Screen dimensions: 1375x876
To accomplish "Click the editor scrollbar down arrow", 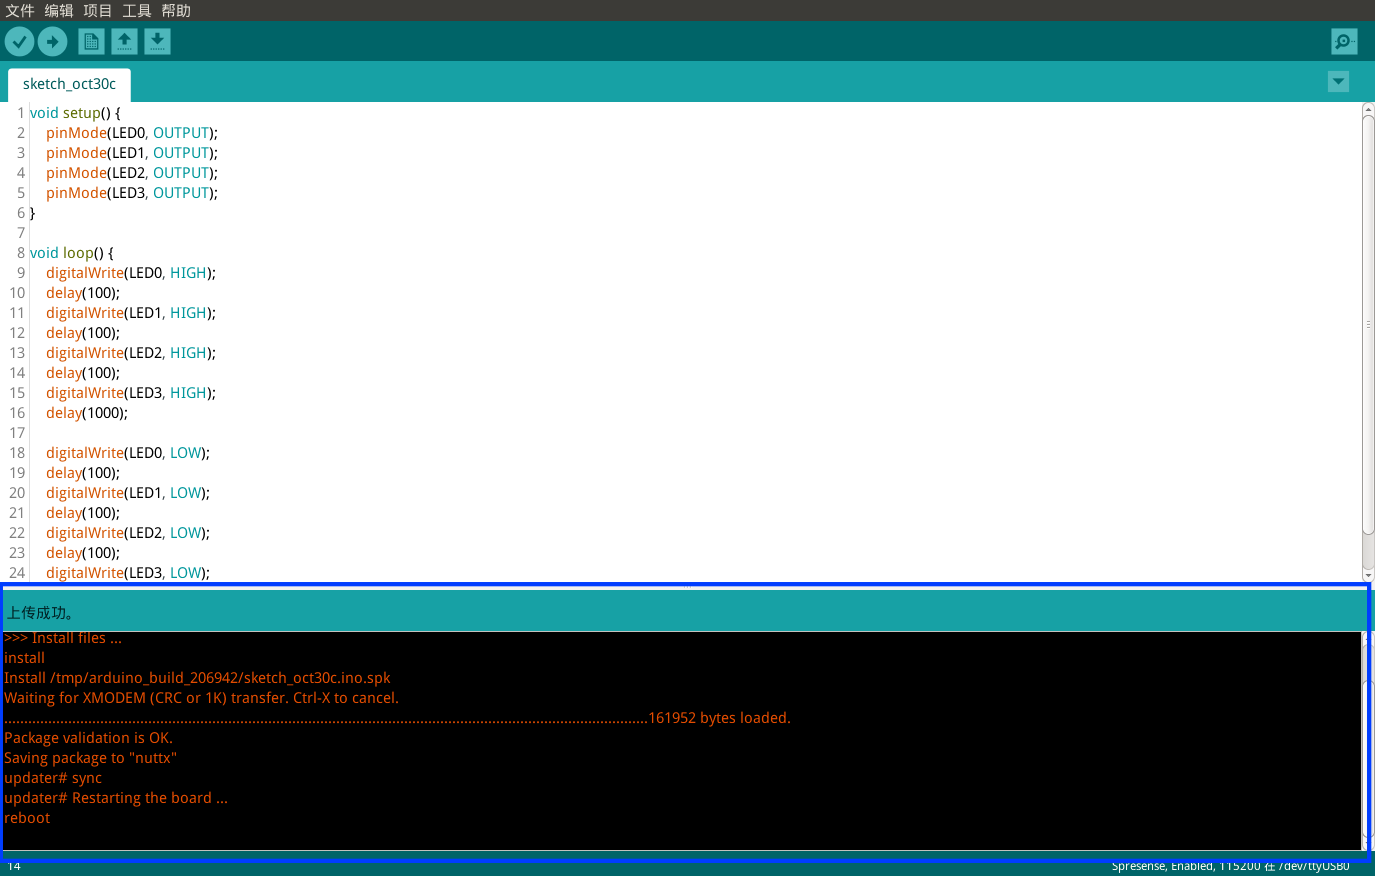I will [x=1368, y=575].
